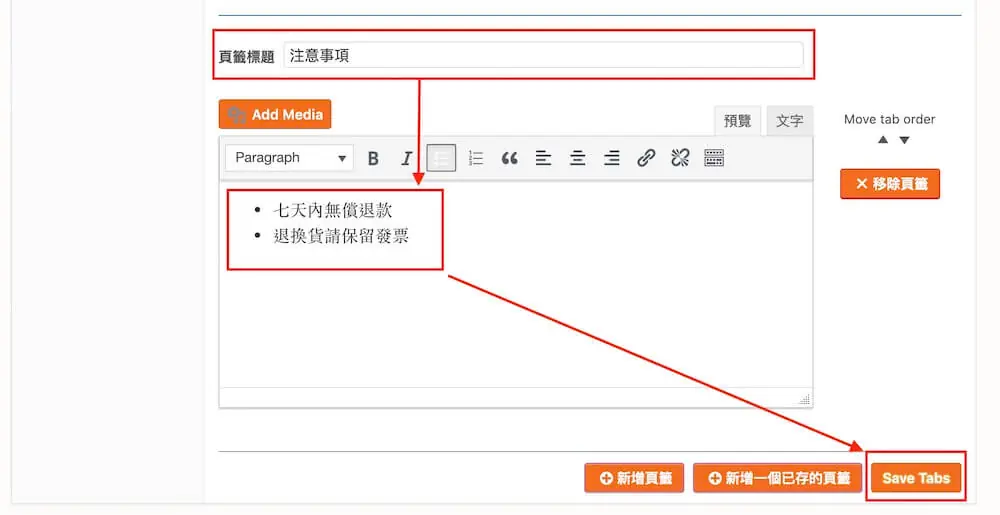Switch to the 文字 editor tab
1000x515 pixels.
(790, 121)
